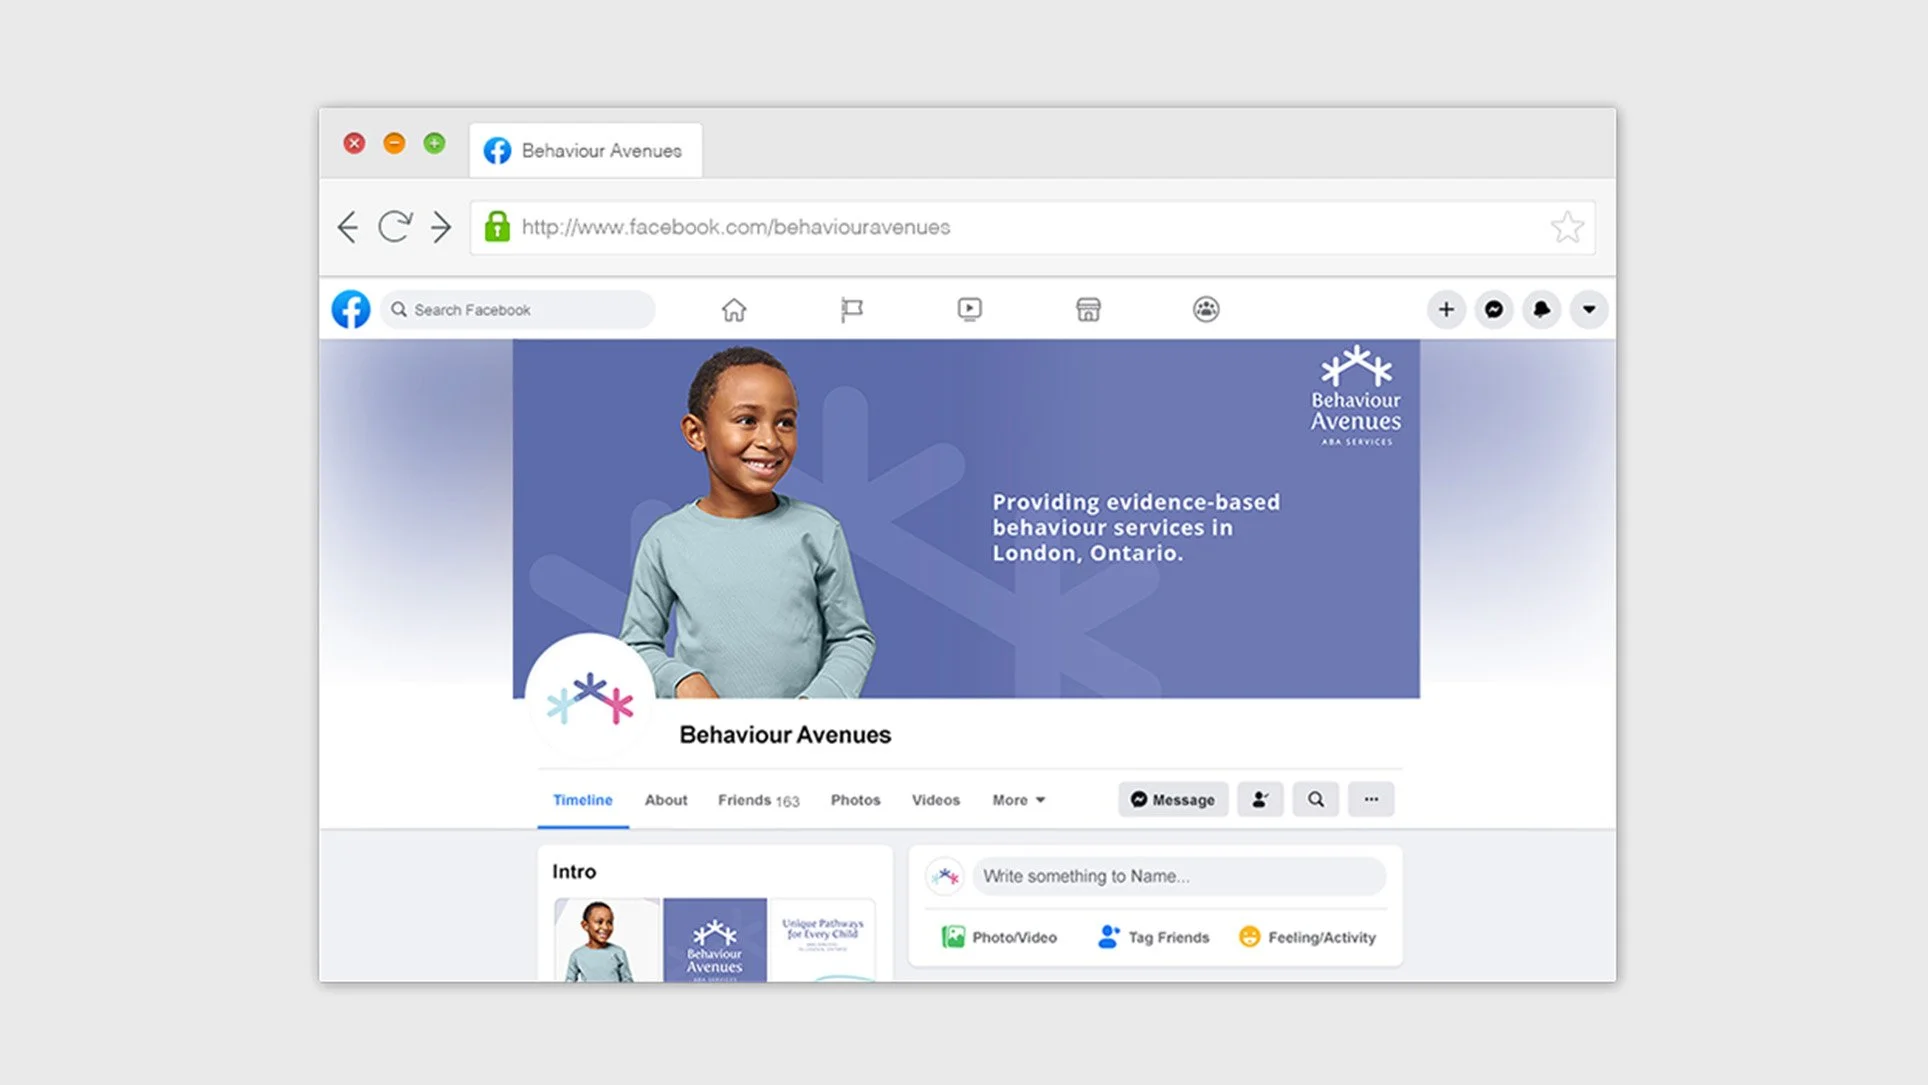
Task: Click the Search Facebook field
Action: [520, 310]
